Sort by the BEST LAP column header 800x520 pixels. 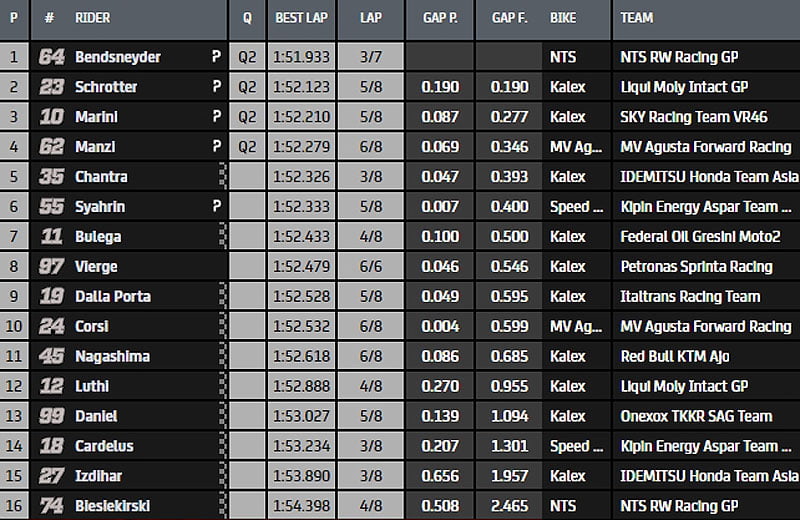301,18
